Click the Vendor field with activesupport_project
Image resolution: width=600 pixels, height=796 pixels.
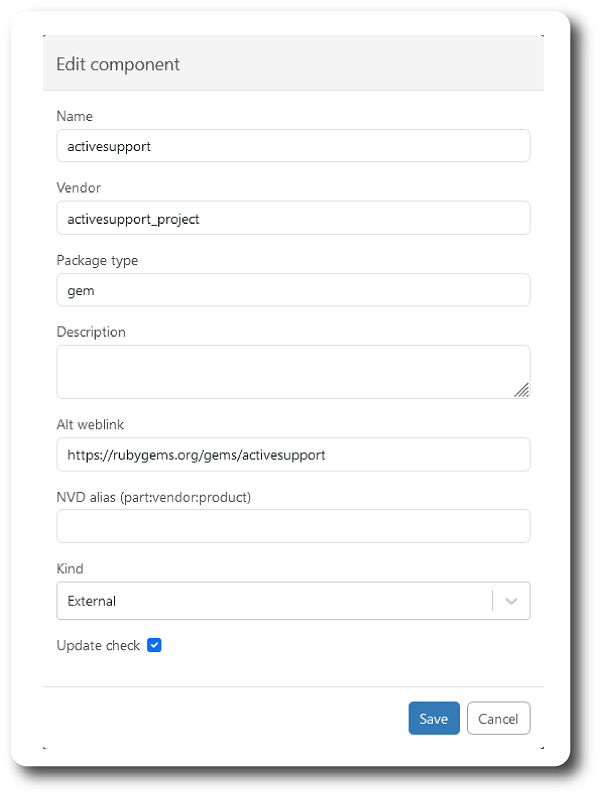pyautogui.click(x=293, y=218)
